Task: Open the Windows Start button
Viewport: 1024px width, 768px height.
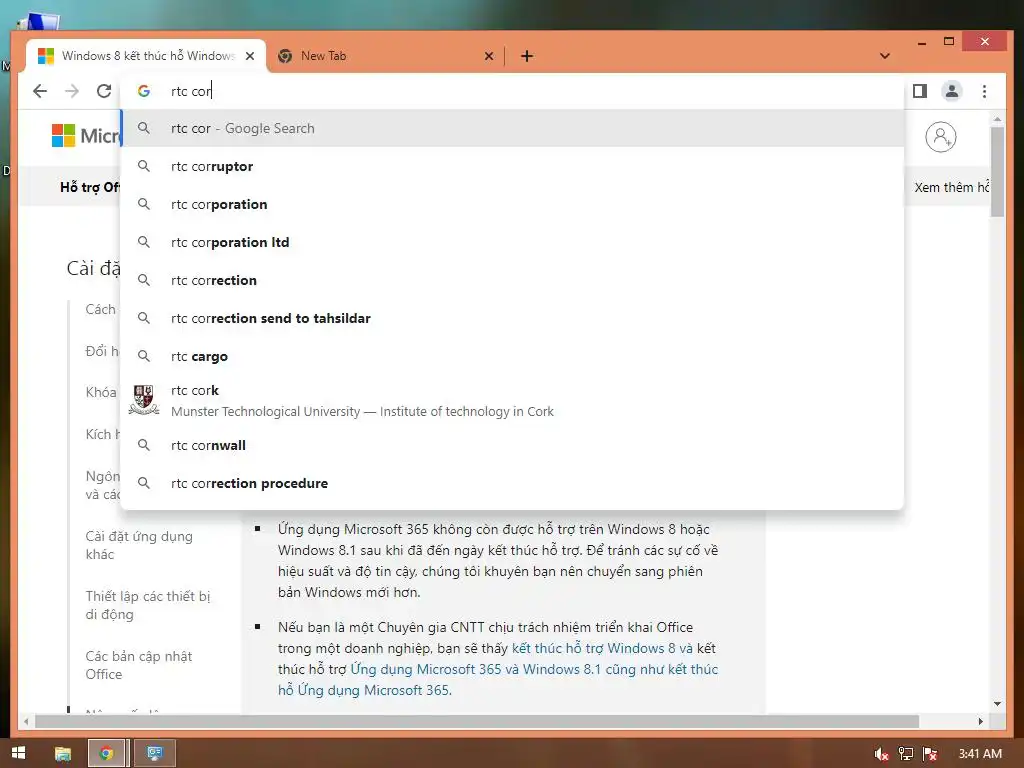Action: point(18,753)
